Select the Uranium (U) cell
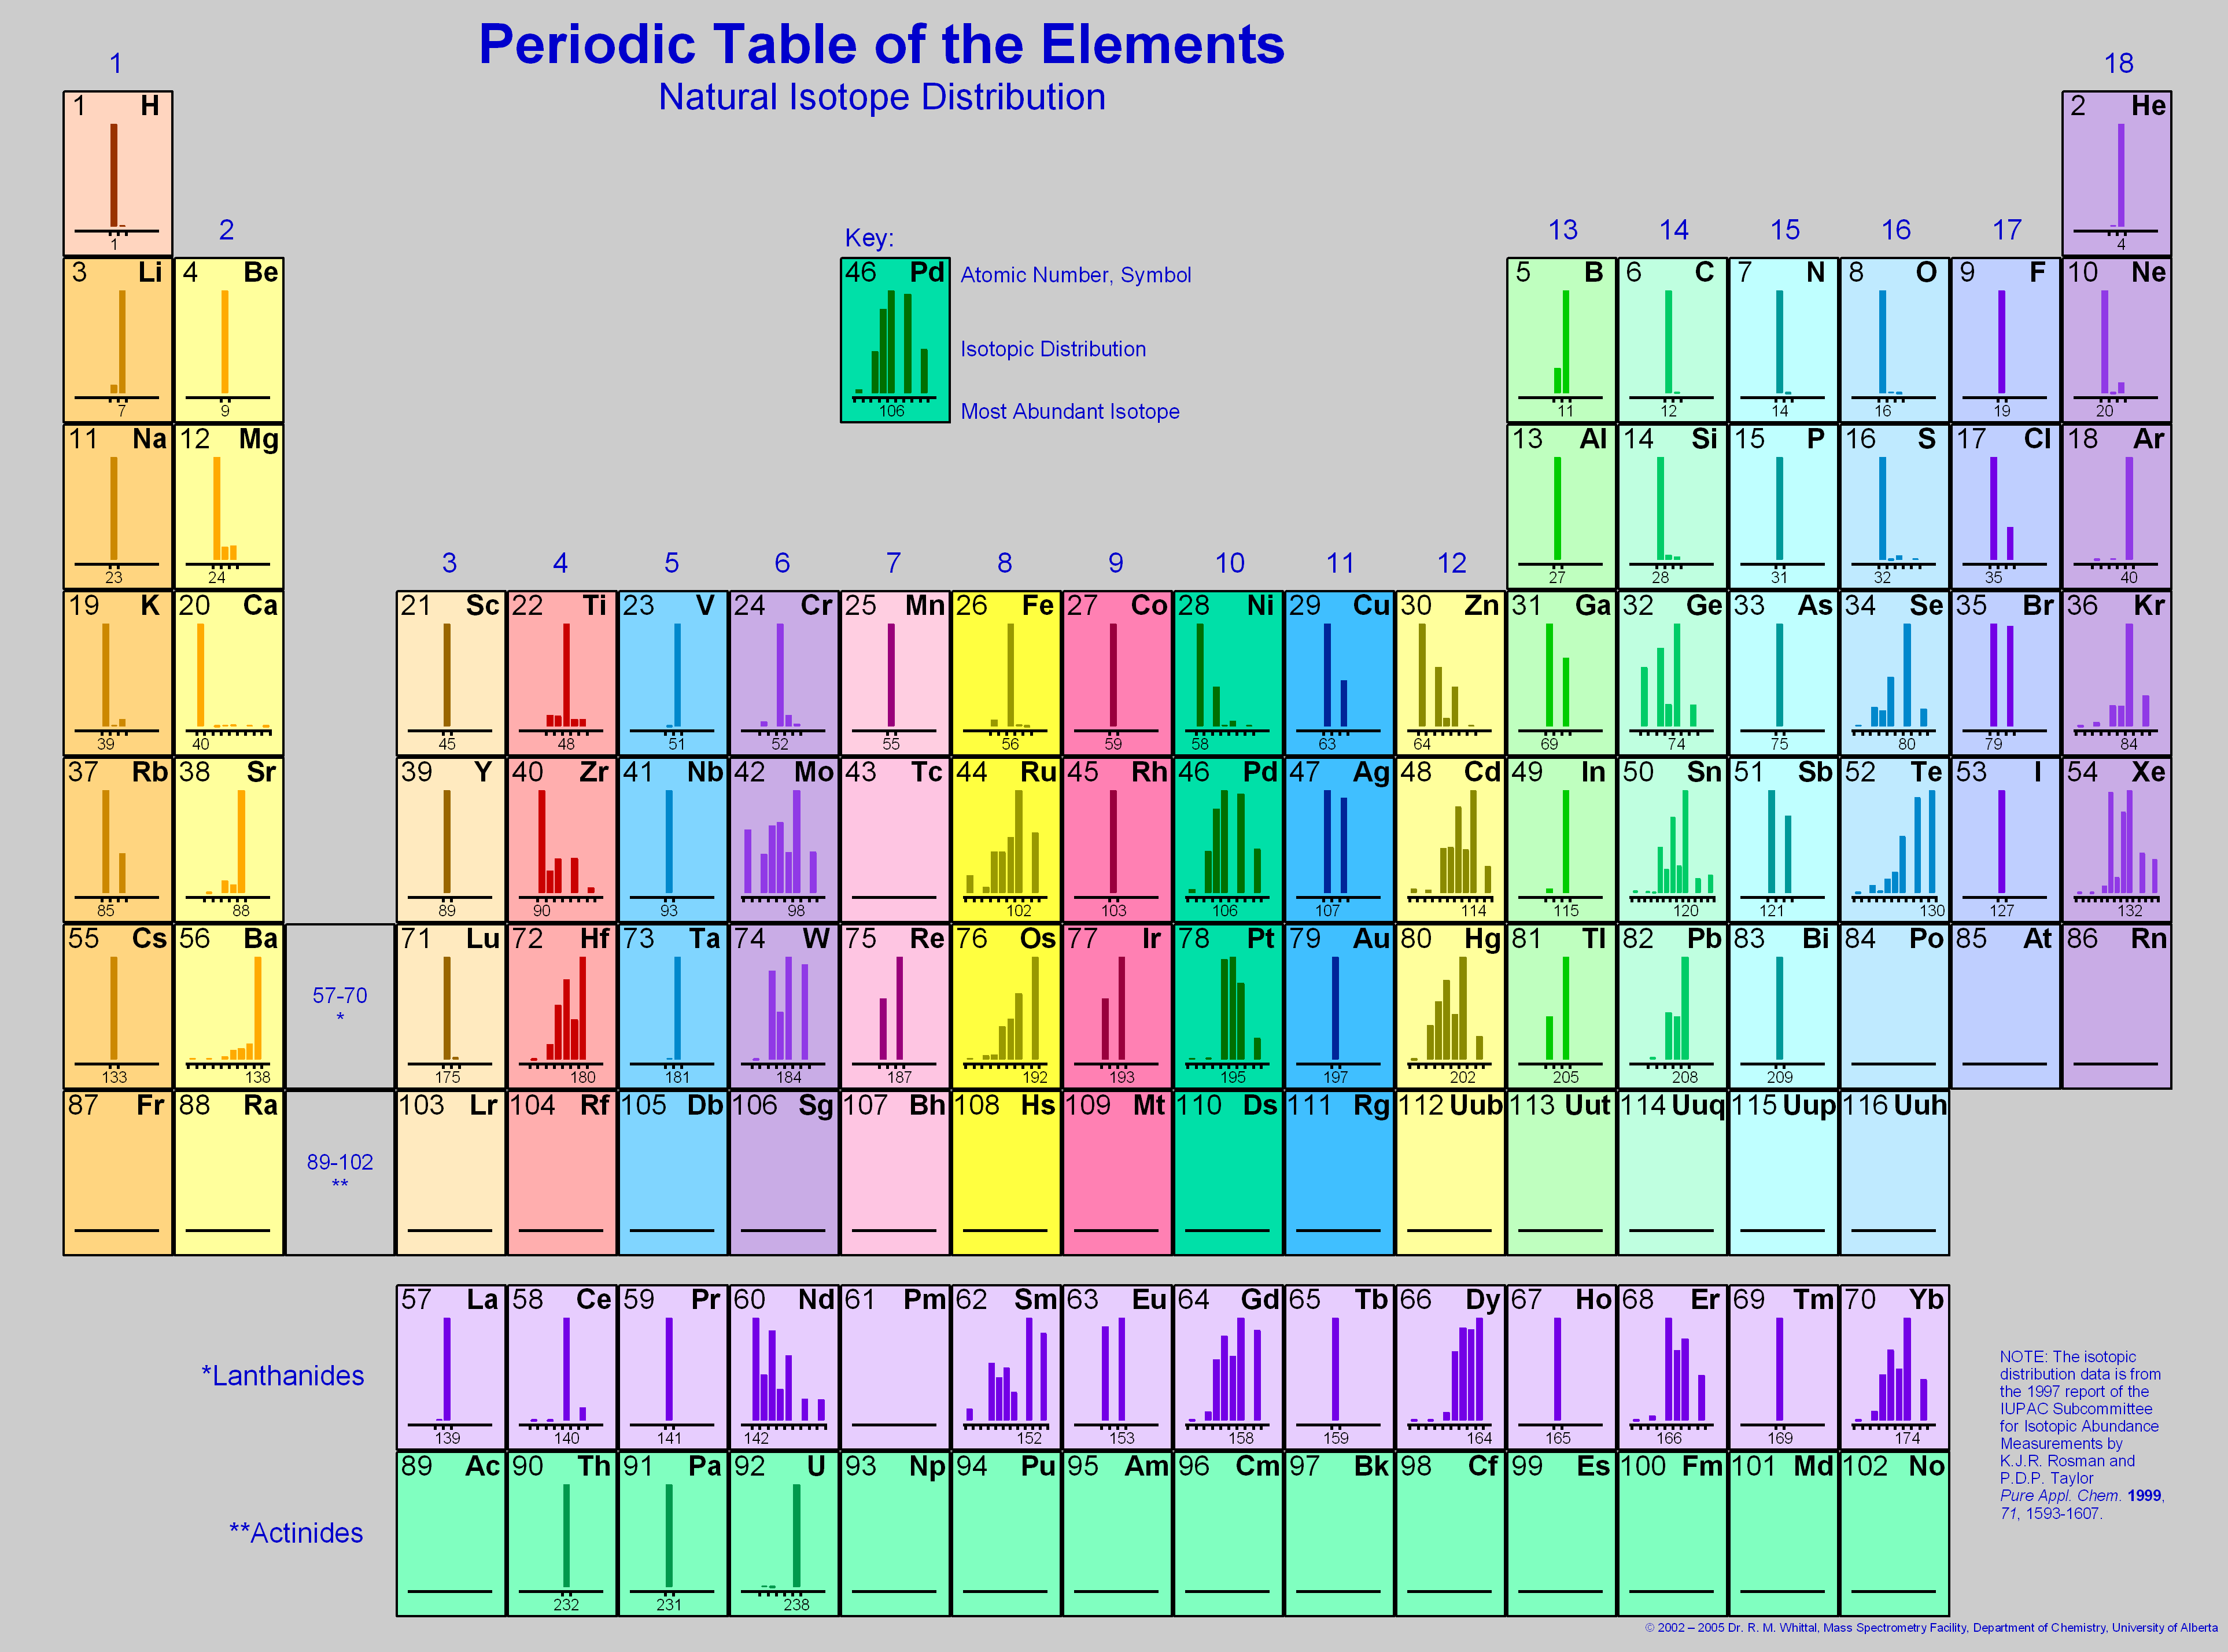 [x=784, y=1533]
